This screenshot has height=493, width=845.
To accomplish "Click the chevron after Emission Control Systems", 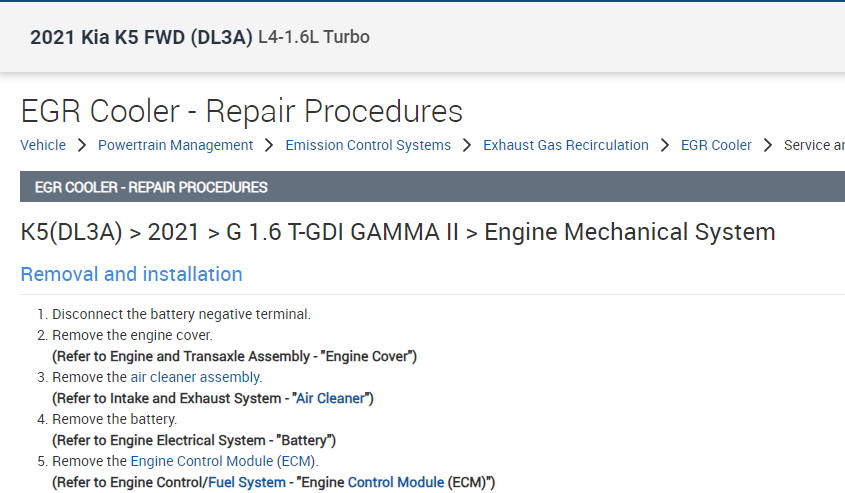I will coord(467,145).
